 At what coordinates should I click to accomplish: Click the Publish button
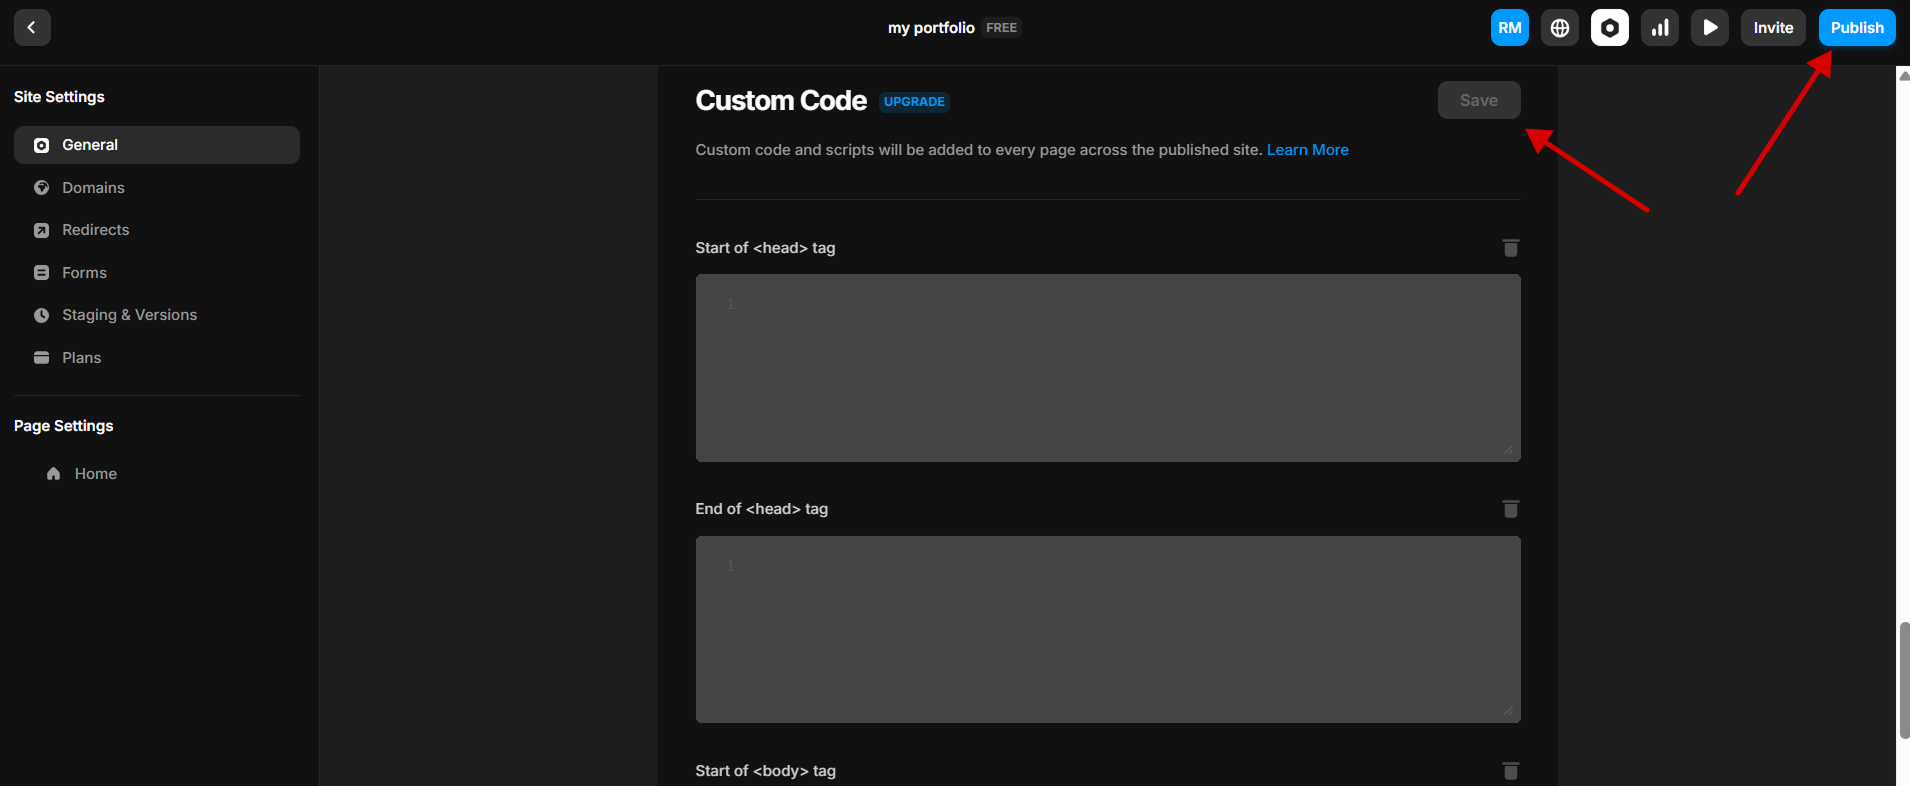(1857, 28)
